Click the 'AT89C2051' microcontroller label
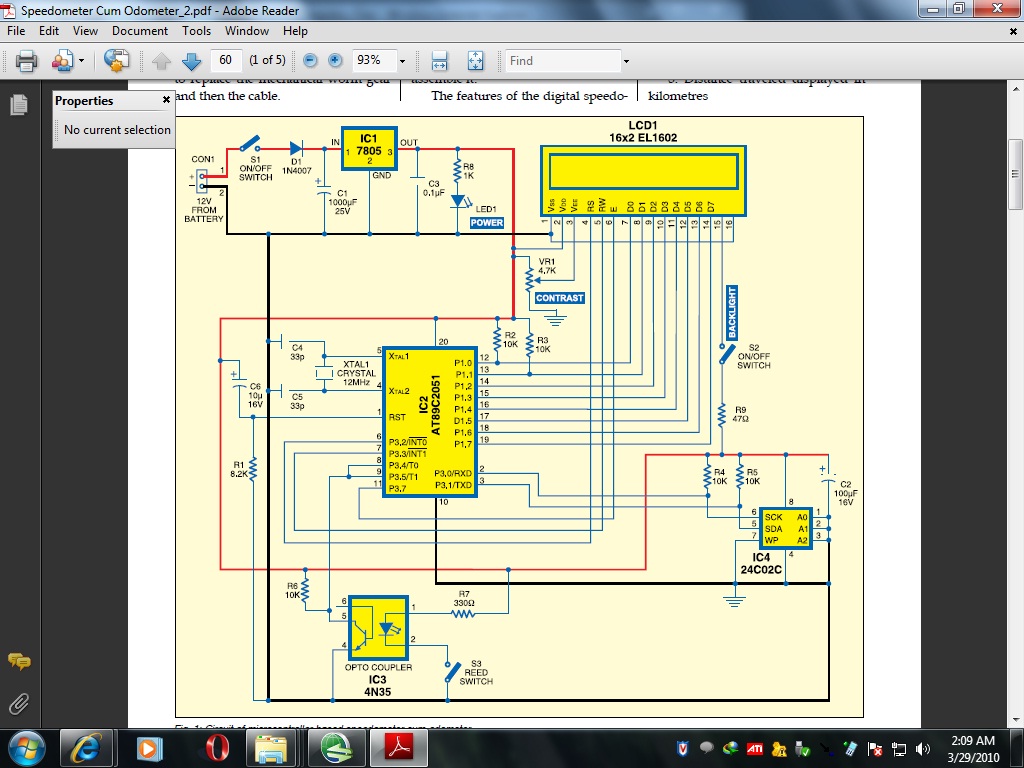This screenshot has width=1024, height=768. tap(436, 405)
